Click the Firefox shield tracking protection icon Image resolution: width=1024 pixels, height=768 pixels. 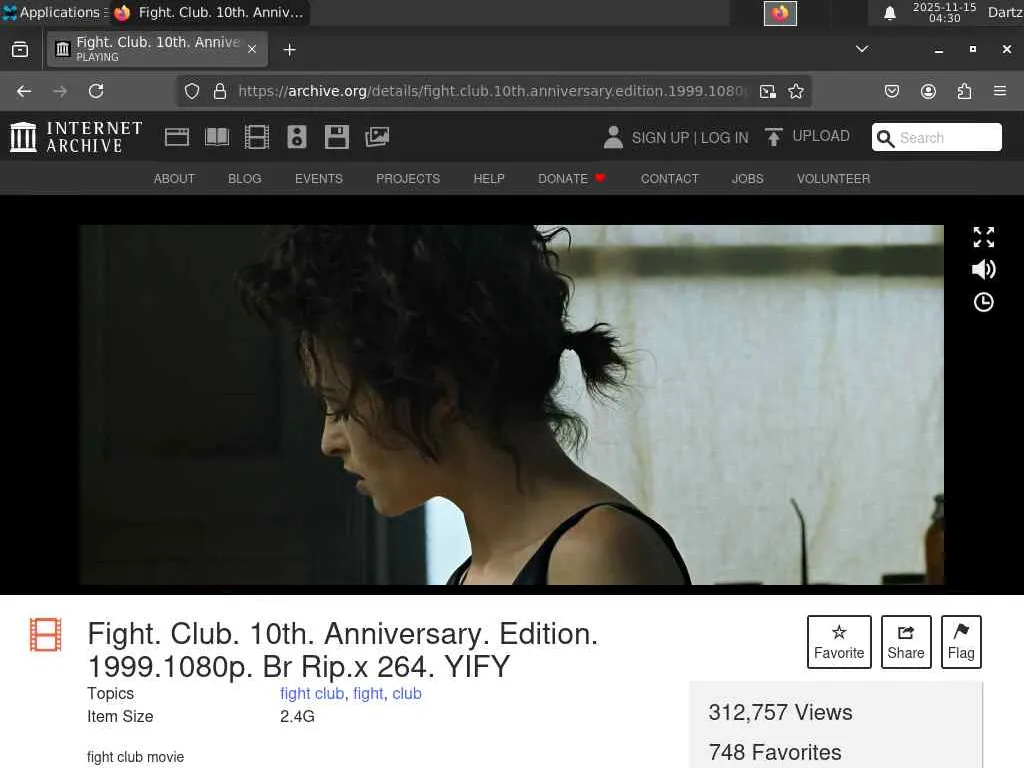191,91
